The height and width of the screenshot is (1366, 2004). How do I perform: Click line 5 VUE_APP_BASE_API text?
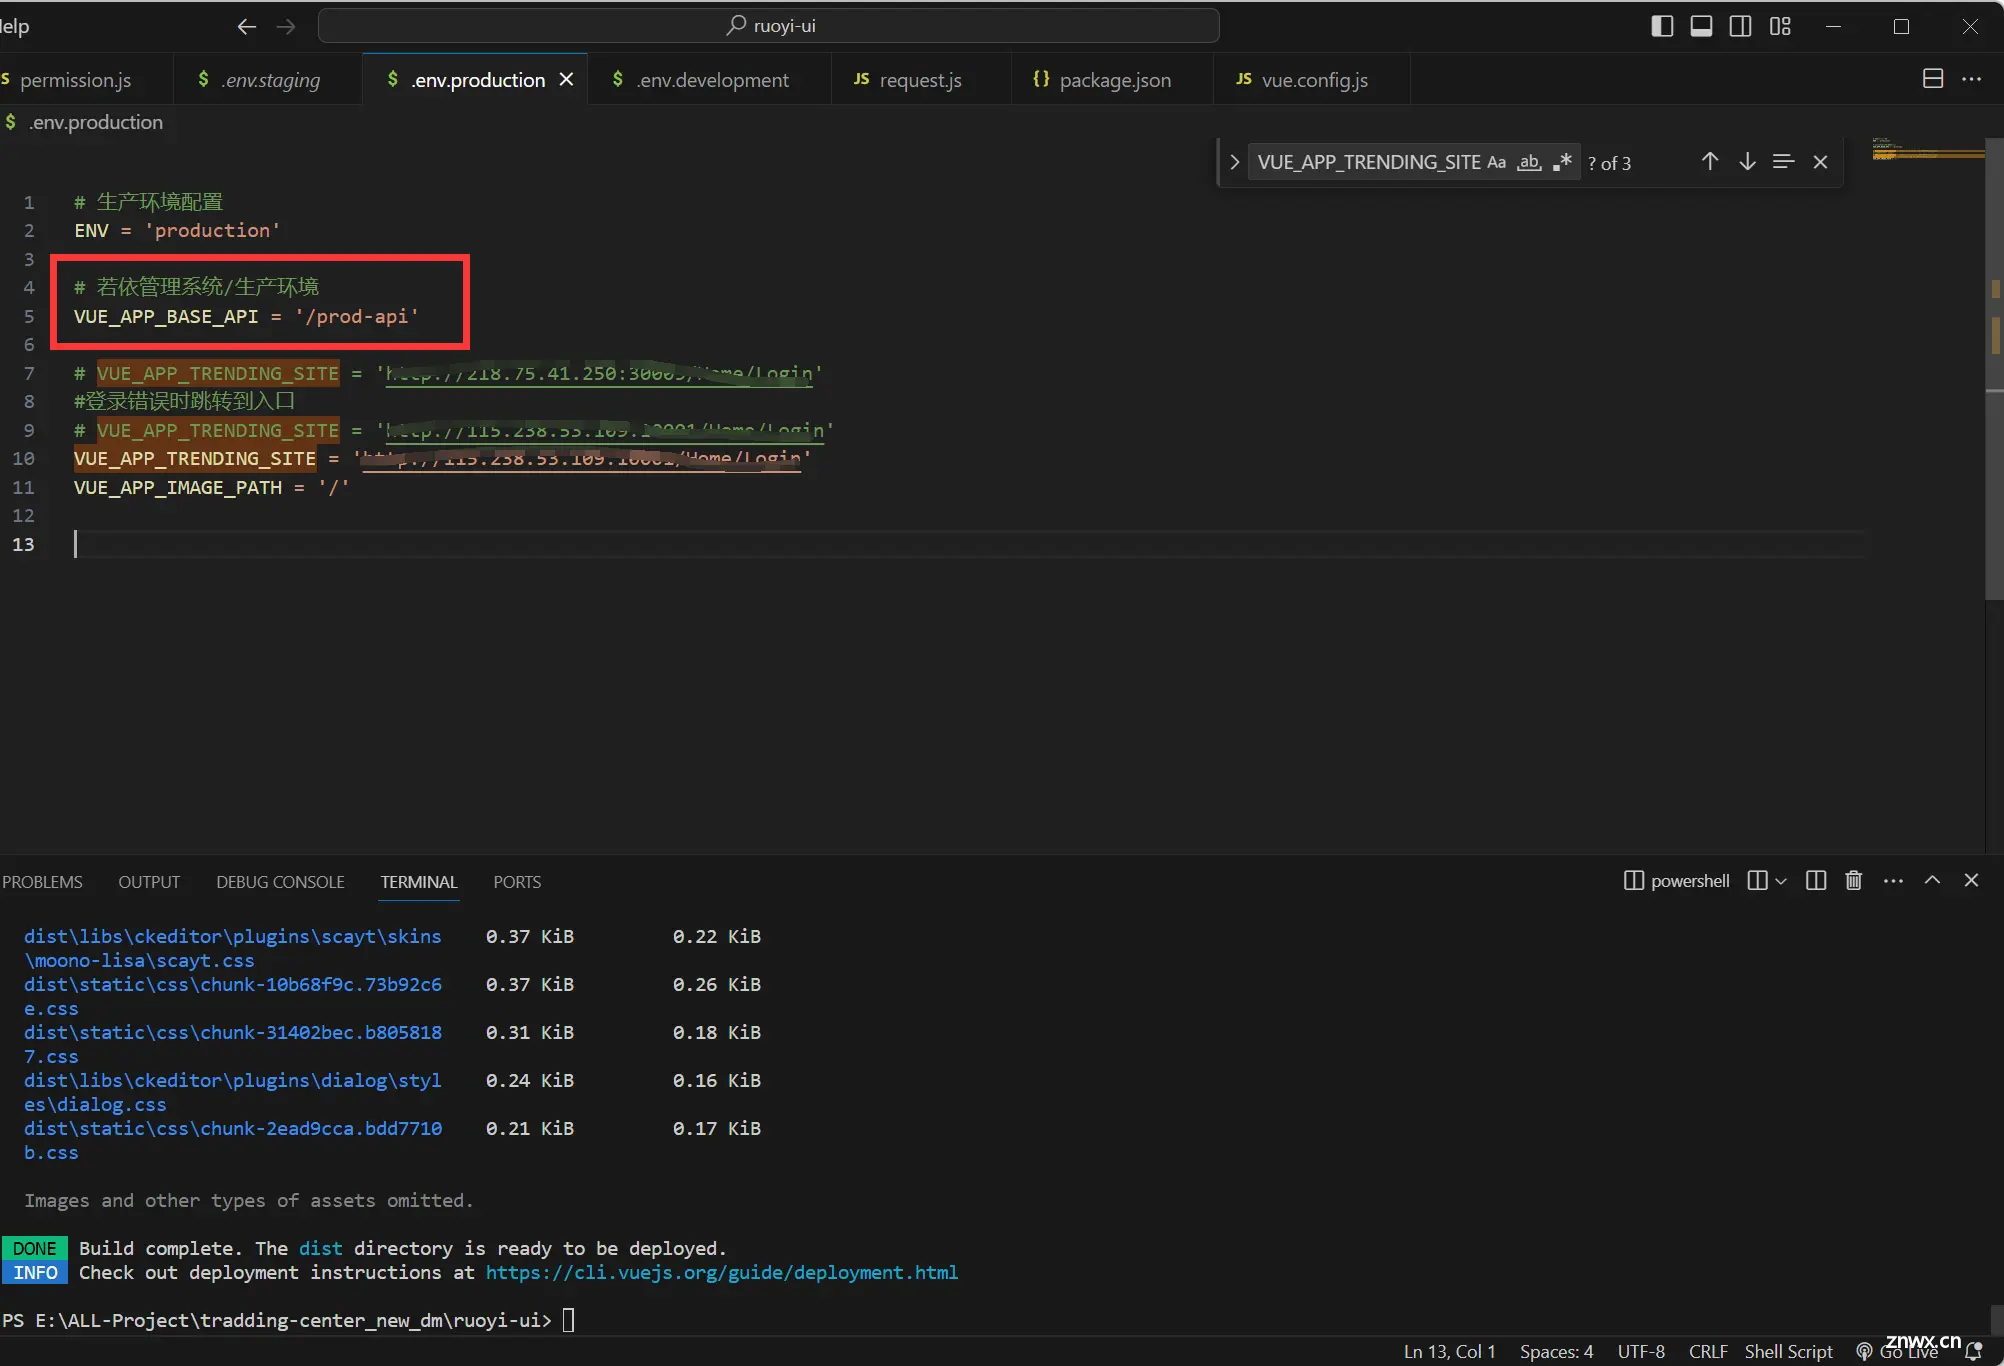pyautogui.click(x=166, y=317)
